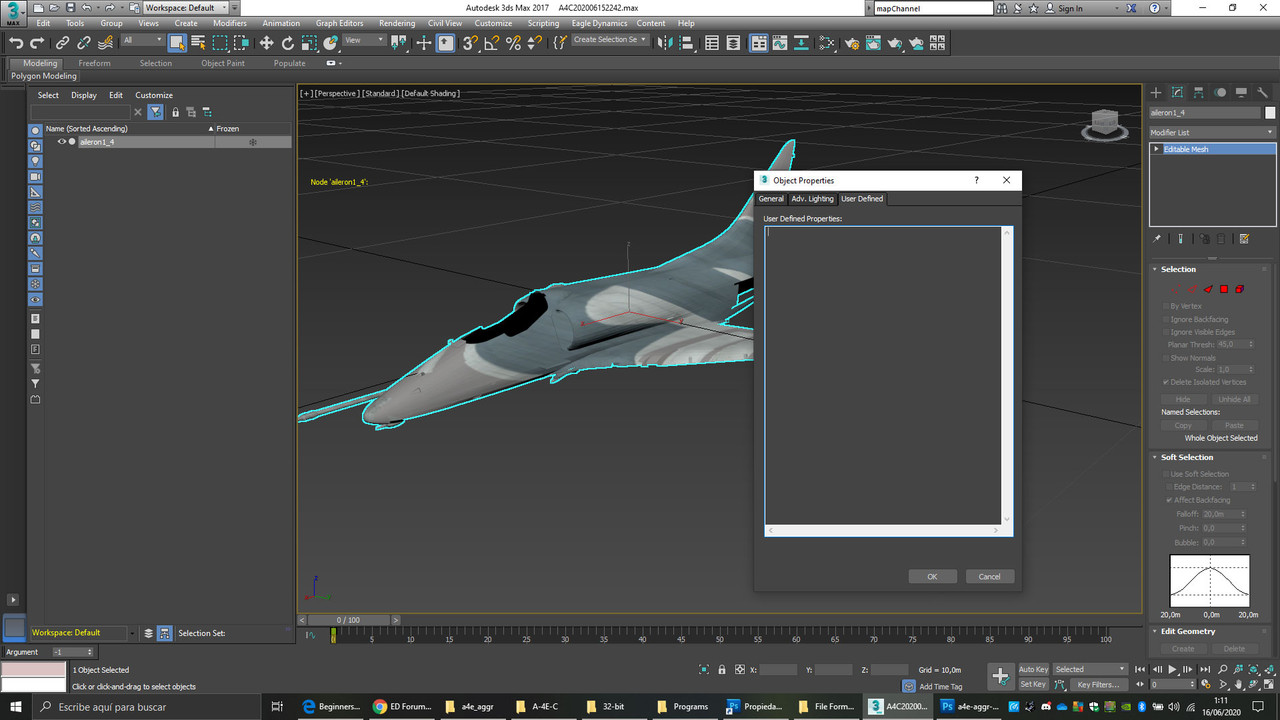1280x720 pixels.
Task: Open the Modifier List dropdown
Action: click(x=1212, y=132)
